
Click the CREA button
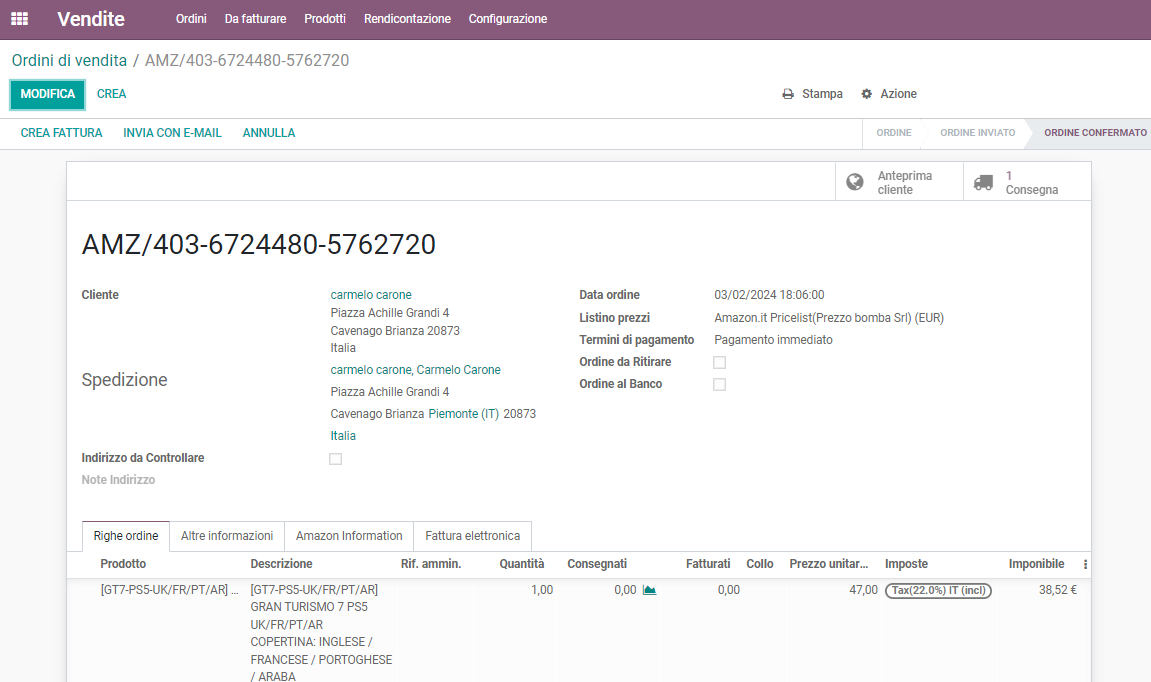tap(112, 94)
